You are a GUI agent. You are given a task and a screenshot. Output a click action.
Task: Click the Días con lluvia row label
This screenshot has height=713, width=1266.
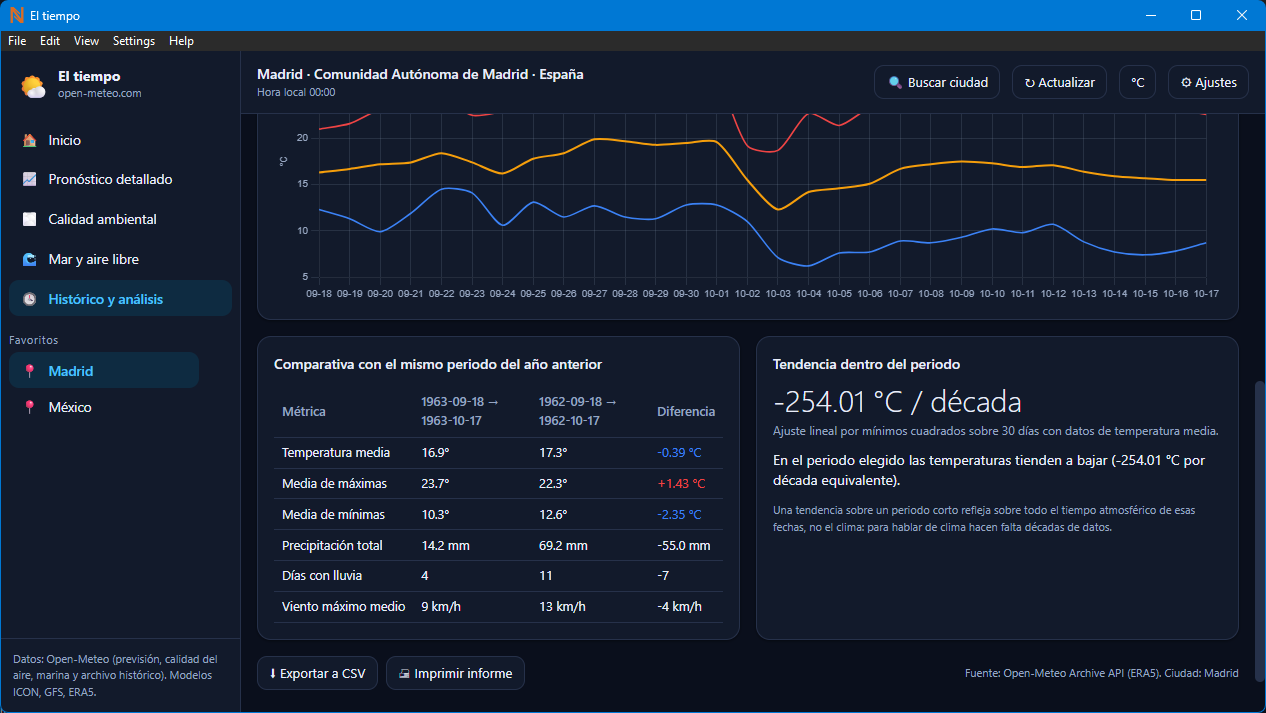tap(322, 576)
